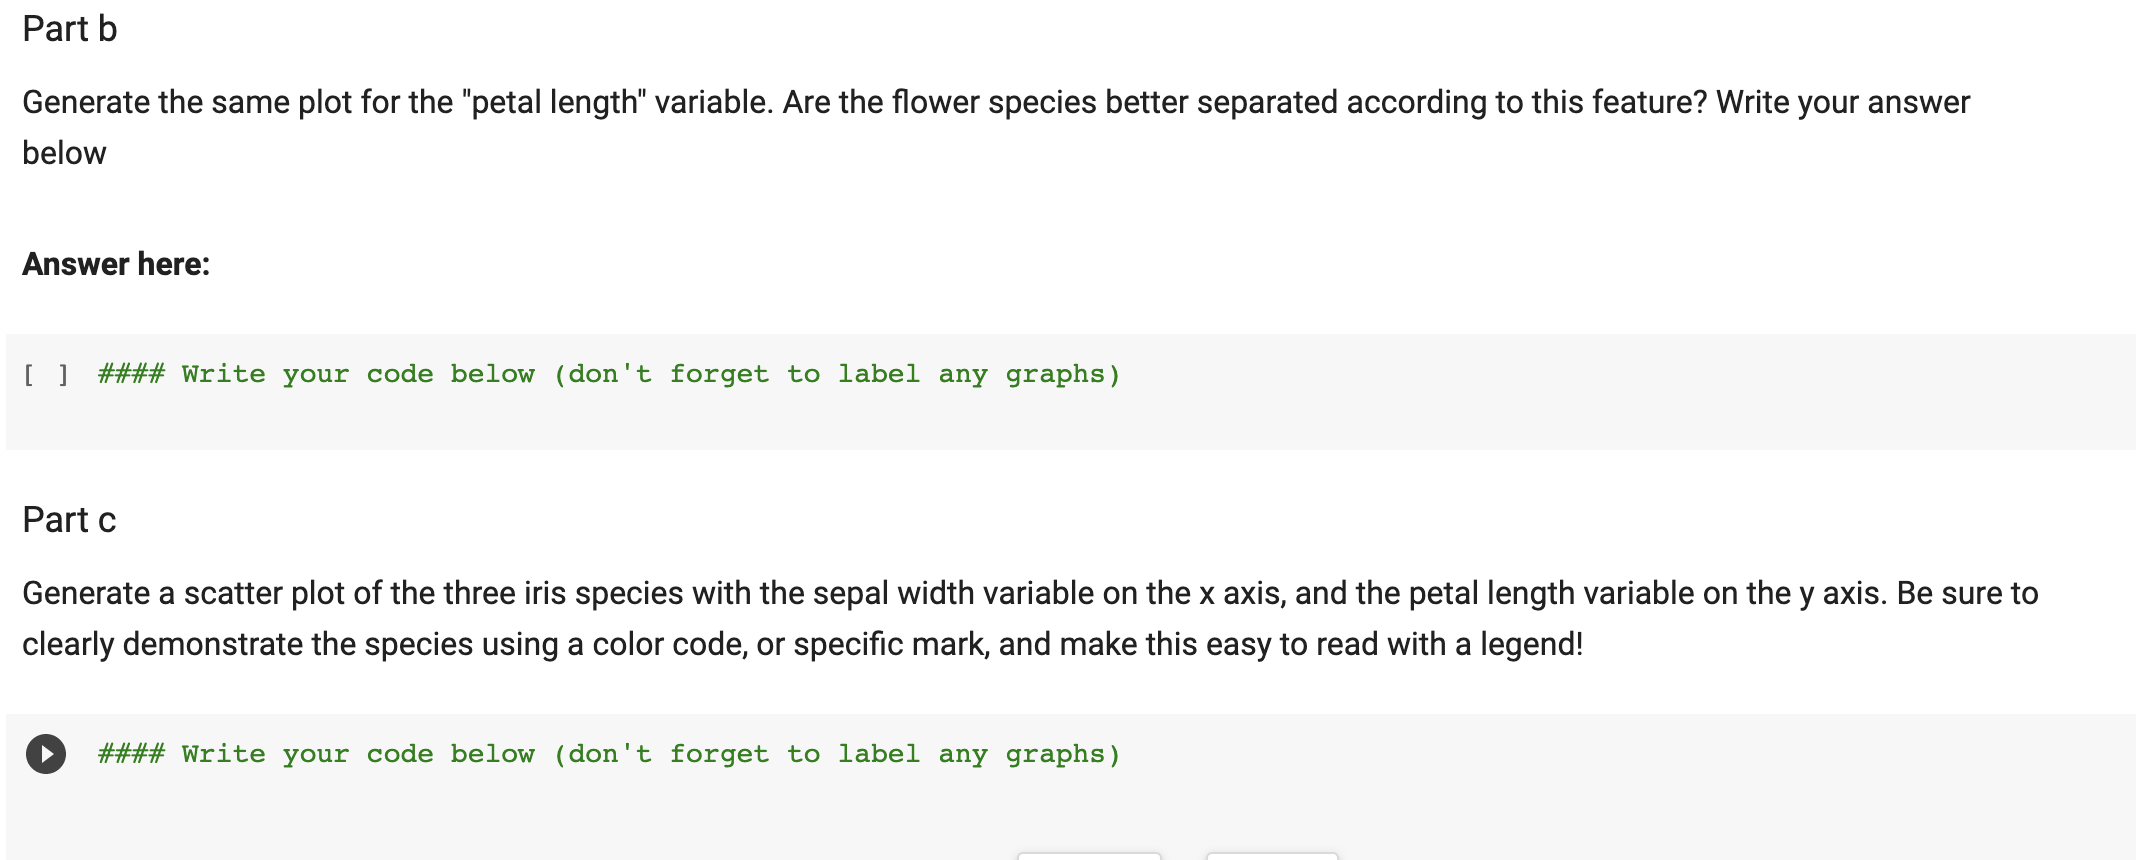Select the 'Part c' heading text

69,519
